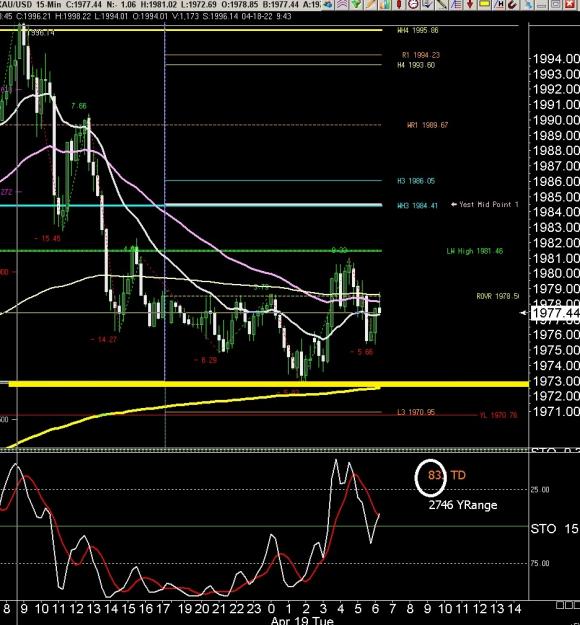Click the 2746 YRange label
This screenshot has width=580, height=625.
coord(463,505)
